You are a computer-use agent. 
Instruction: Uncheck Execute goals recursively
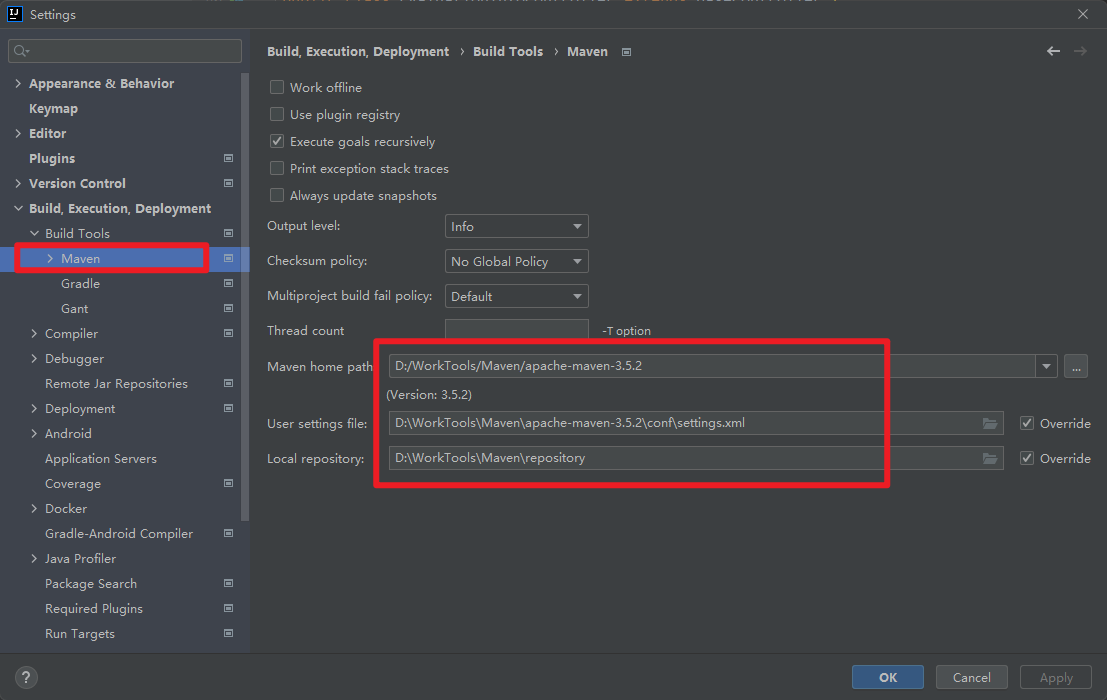click(277, 141)
